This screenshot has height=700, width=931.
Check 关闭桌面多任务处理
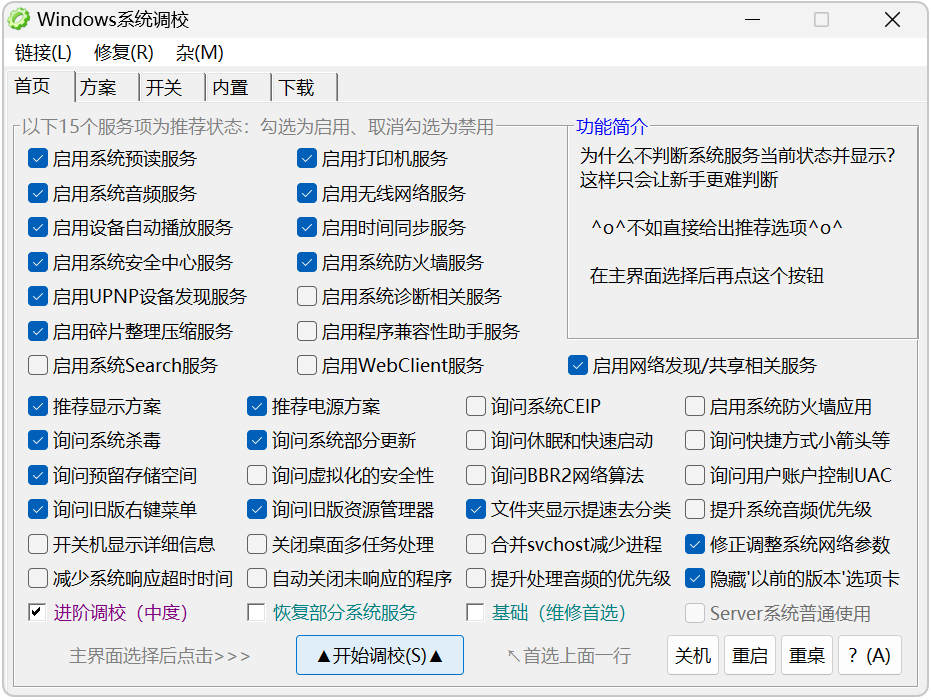[x=257, y=544]
